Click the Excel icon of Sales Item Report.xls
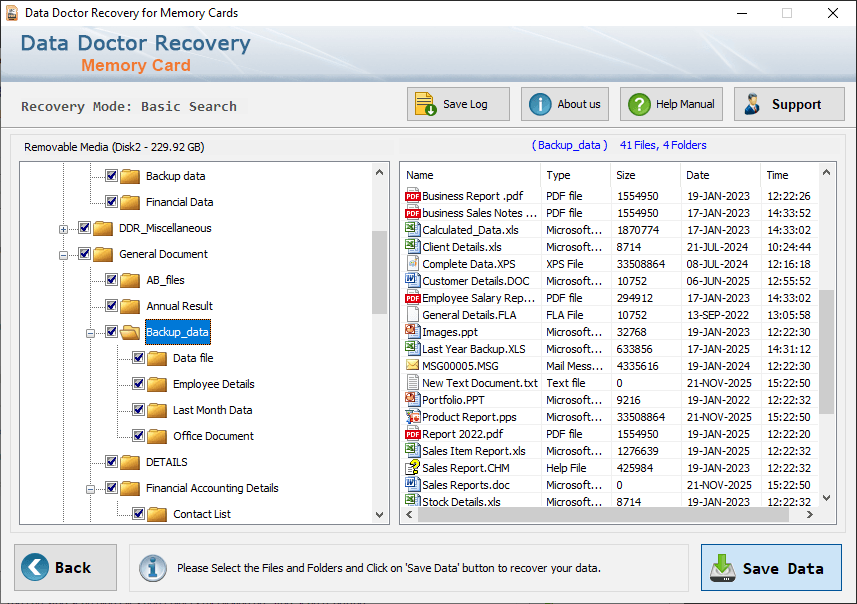857x604 pixels. [x=412, y=450]
